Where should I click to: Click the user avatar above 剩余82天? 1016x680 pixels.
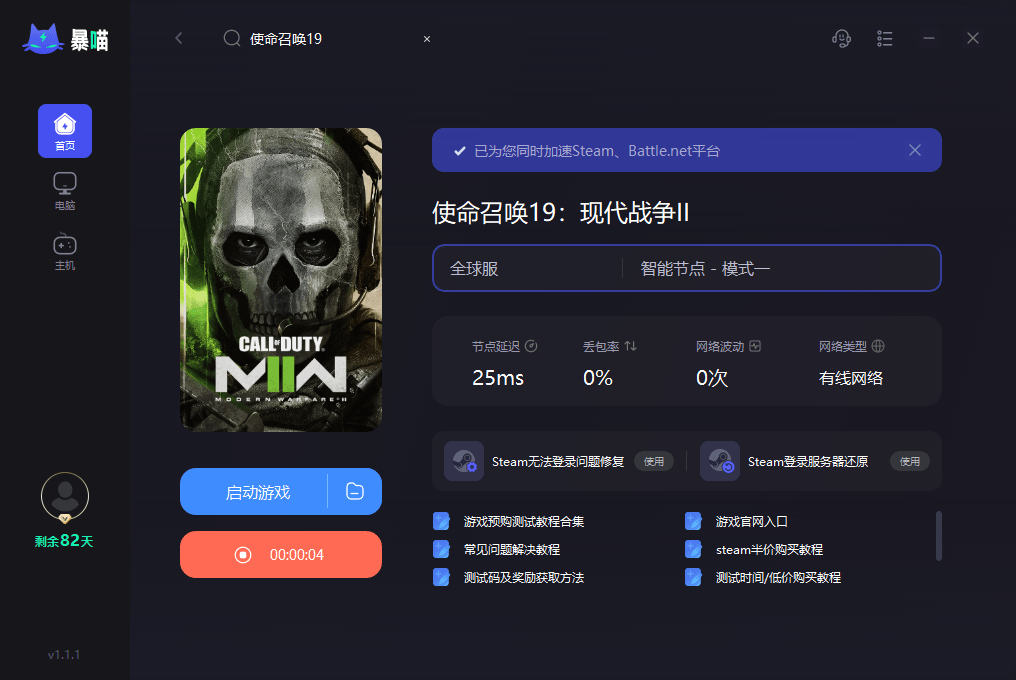click(x=64, y=497)
